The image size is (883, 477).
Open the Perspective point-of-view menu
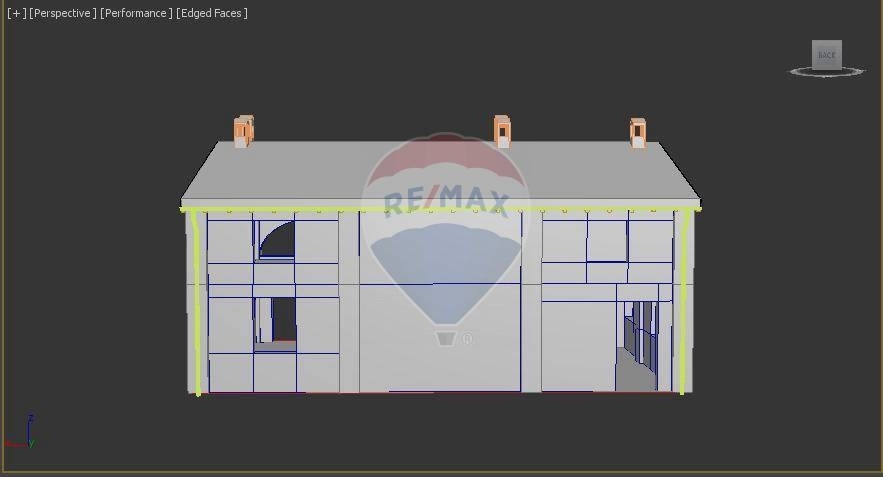63,13
